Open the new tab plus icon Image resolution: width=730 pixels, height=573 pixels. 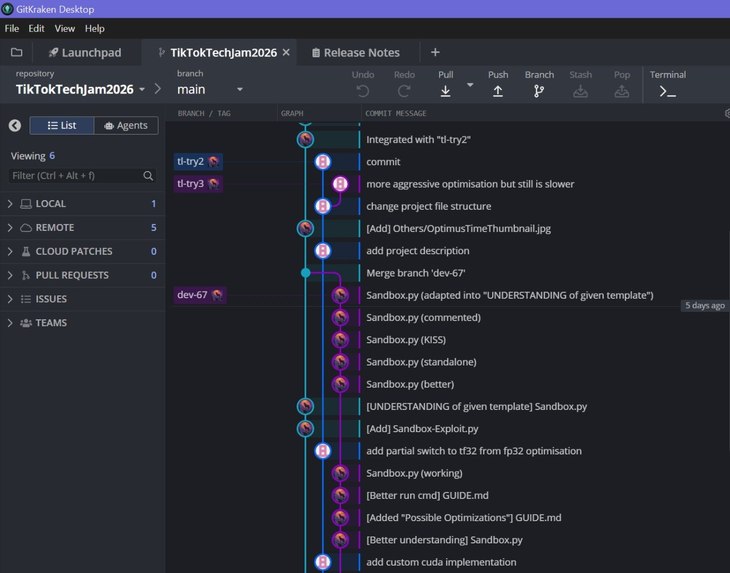(x=435, y=52)
